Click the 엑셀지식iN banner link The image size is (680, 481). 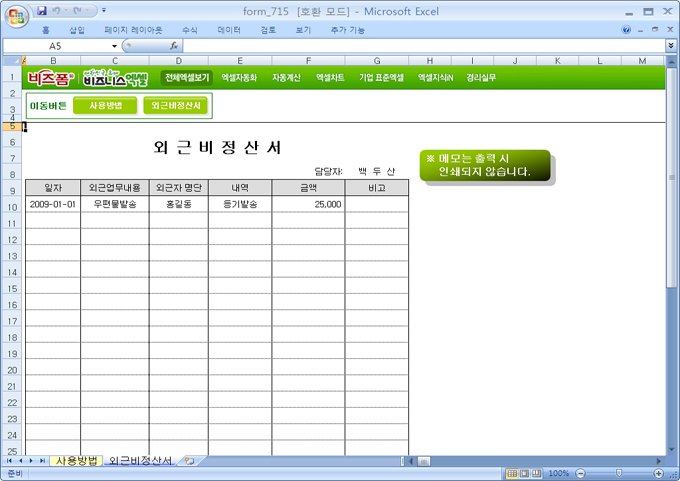435,78
